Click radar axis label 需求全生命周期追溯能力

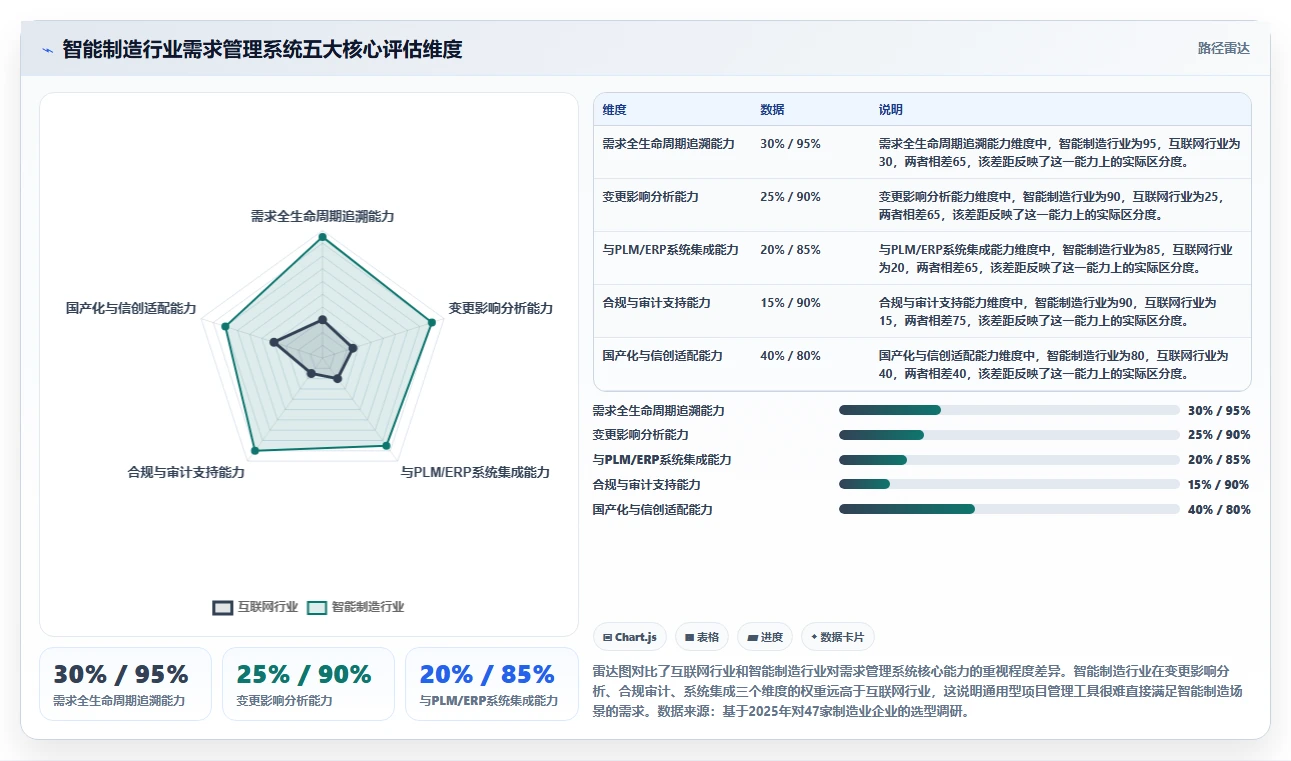[322, 216]
